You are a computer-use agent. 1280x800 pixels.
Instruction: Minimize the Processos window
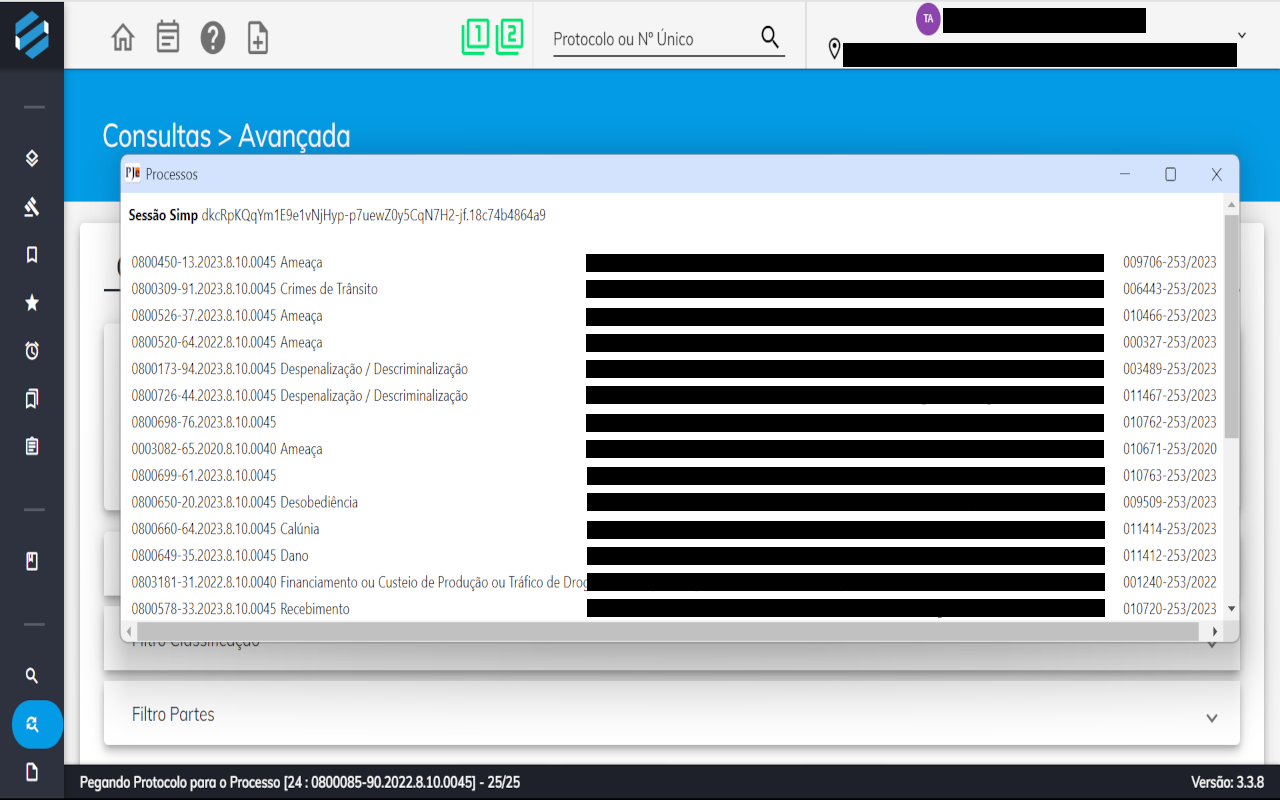[1125, 174]
